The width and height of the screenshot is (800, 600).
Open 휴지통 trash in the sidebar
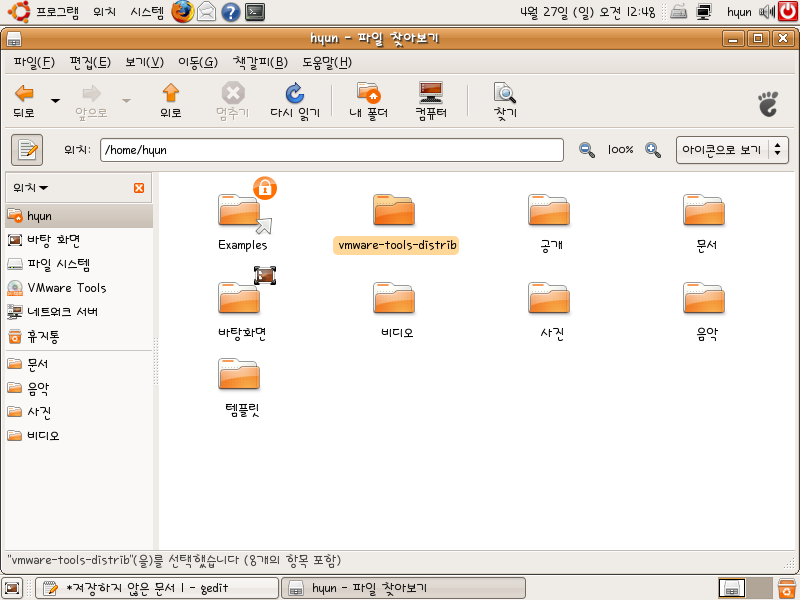(x=79, y=336)
